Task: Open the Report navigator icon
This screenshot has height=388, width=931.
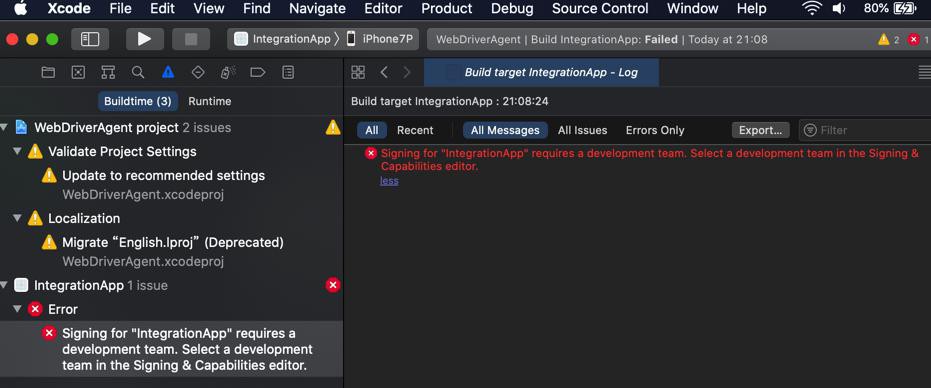Action: click(288, 72)
